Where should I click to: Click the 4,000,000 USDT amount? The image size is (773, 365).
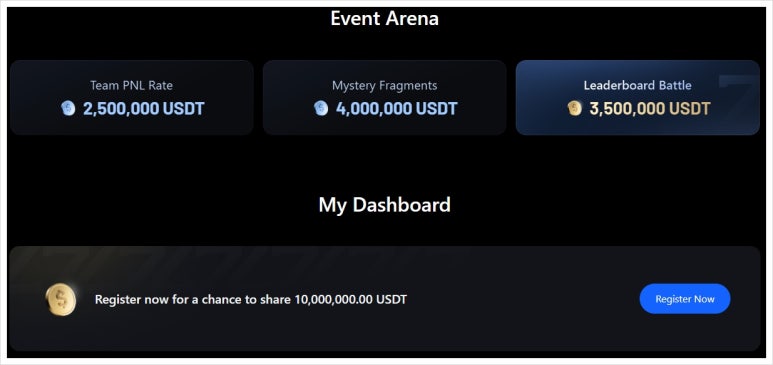[397, 109]
